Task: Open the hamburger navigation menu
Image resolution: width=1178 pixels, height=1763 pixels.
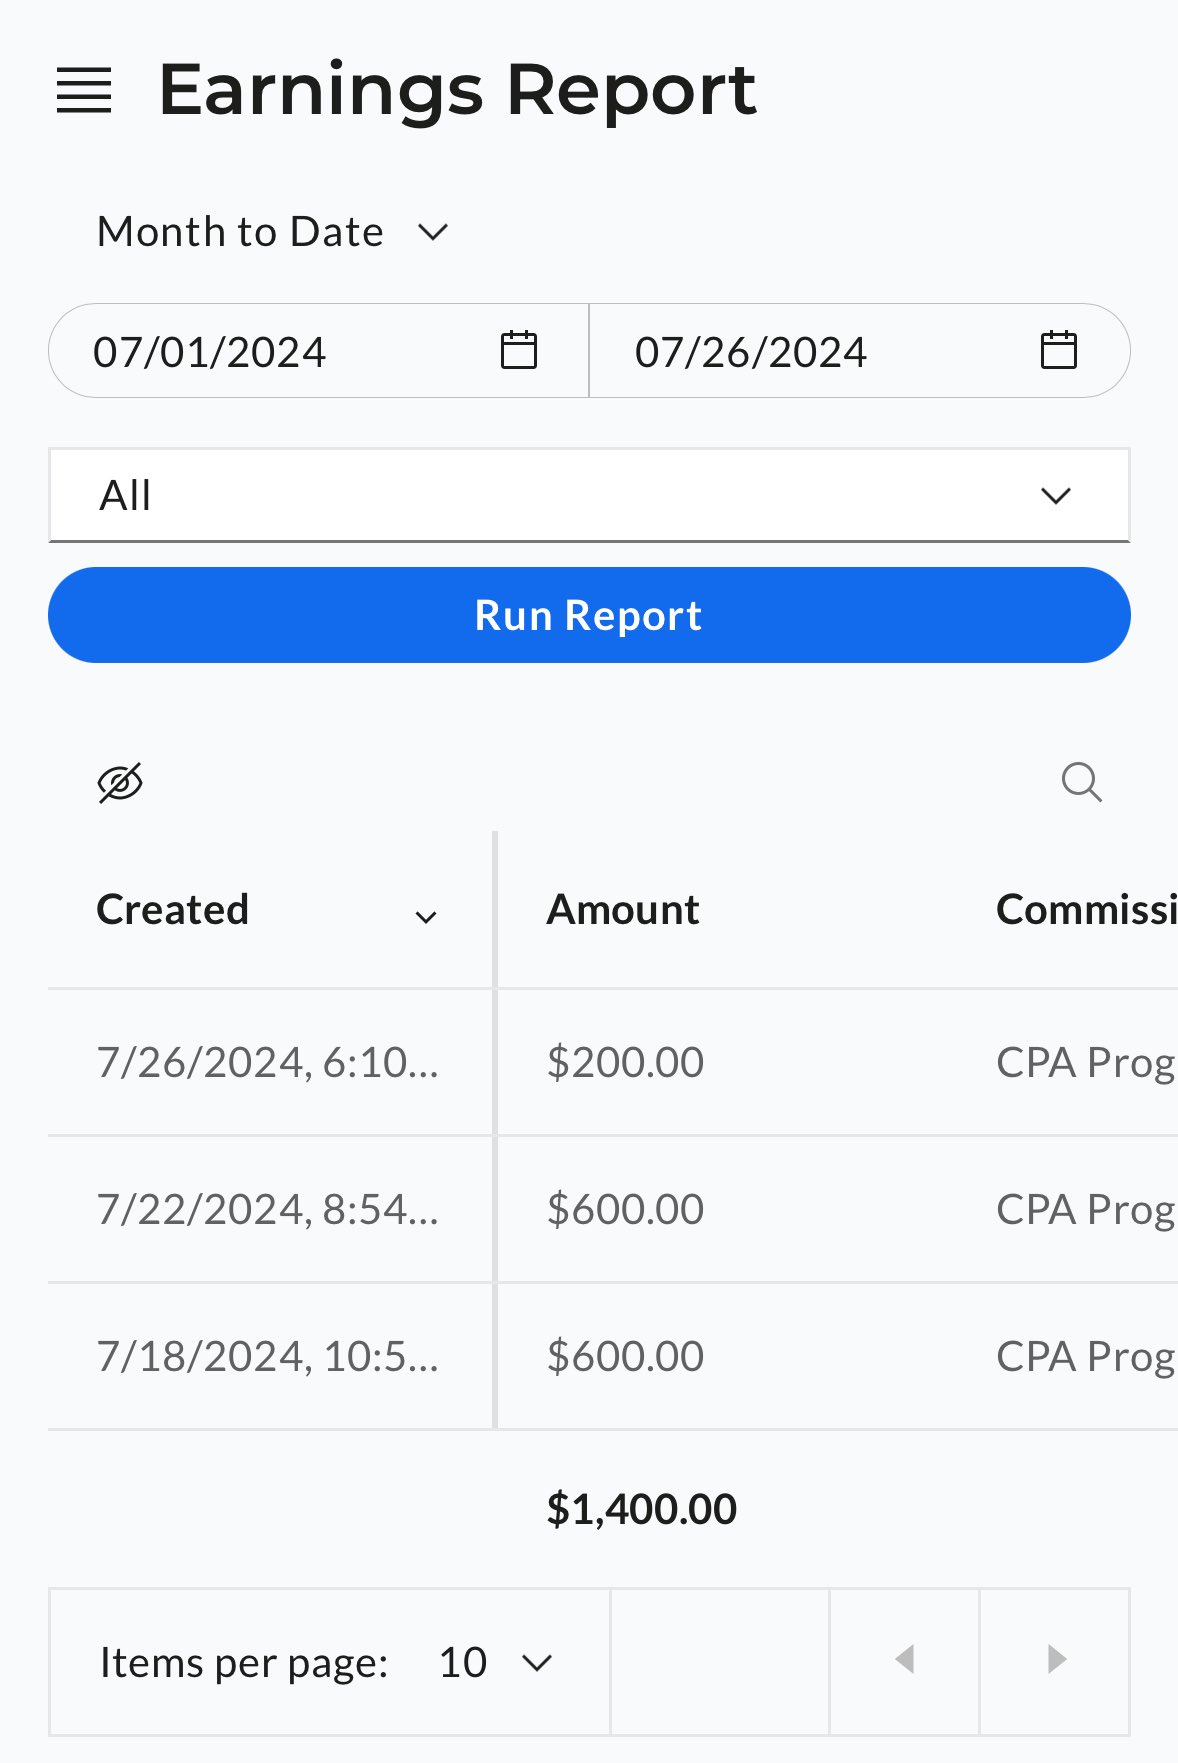Action: pos(84,90)
